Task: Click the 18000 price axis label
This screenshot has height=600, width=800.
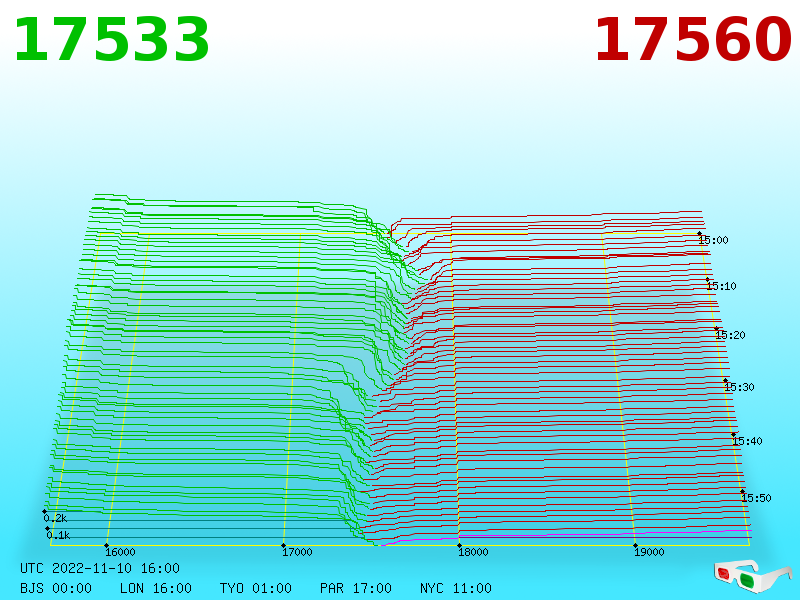Action: point(473,552)
